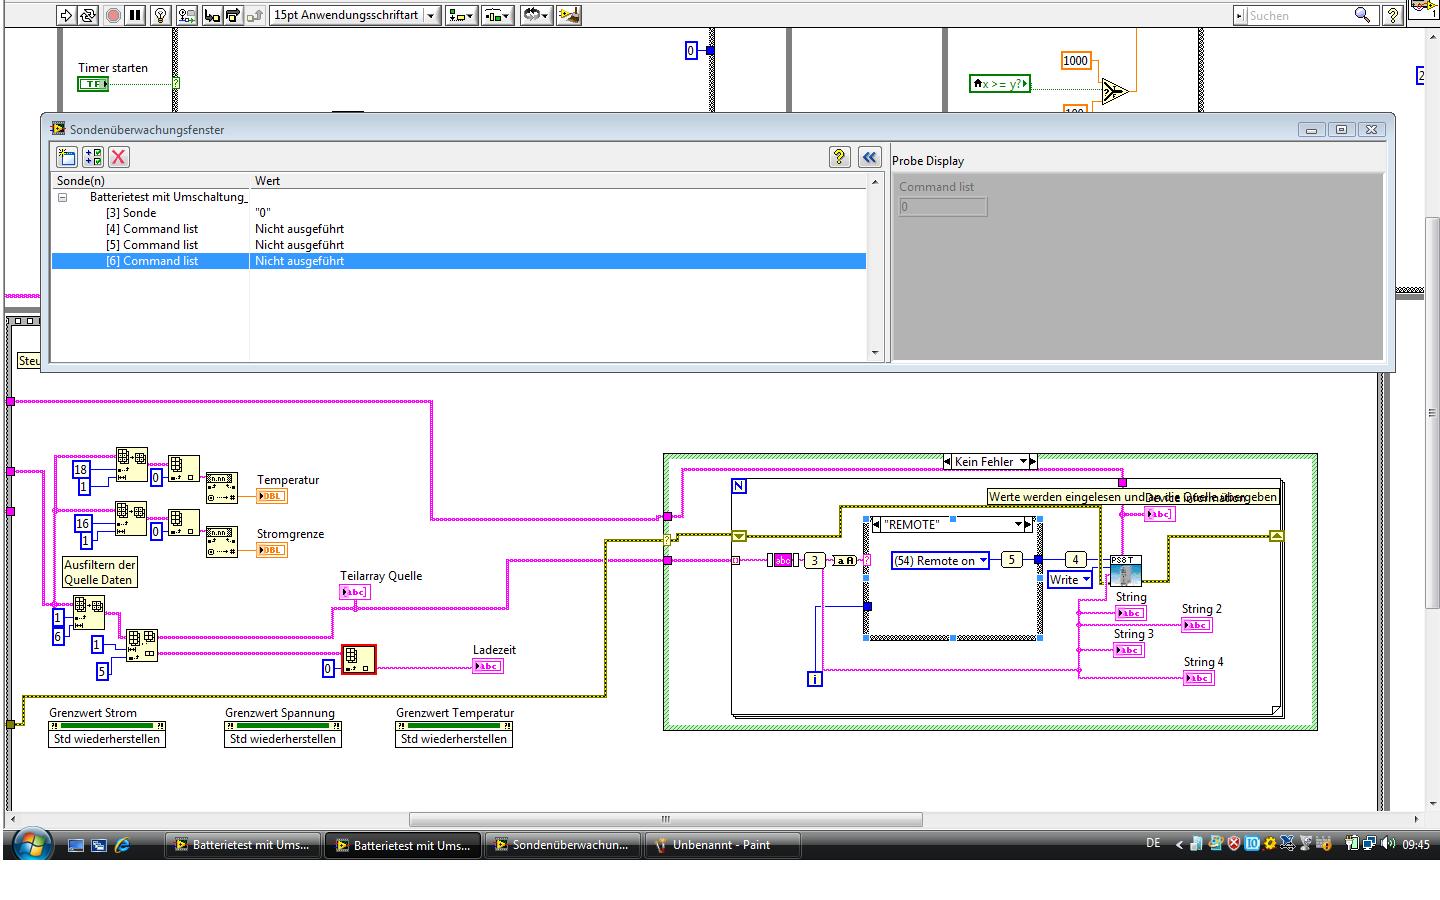This screenshot has width=1440, height=900.
Task: Switch to Unbenannt - Paint in taskbar
Action: click(x=721, y=845)
